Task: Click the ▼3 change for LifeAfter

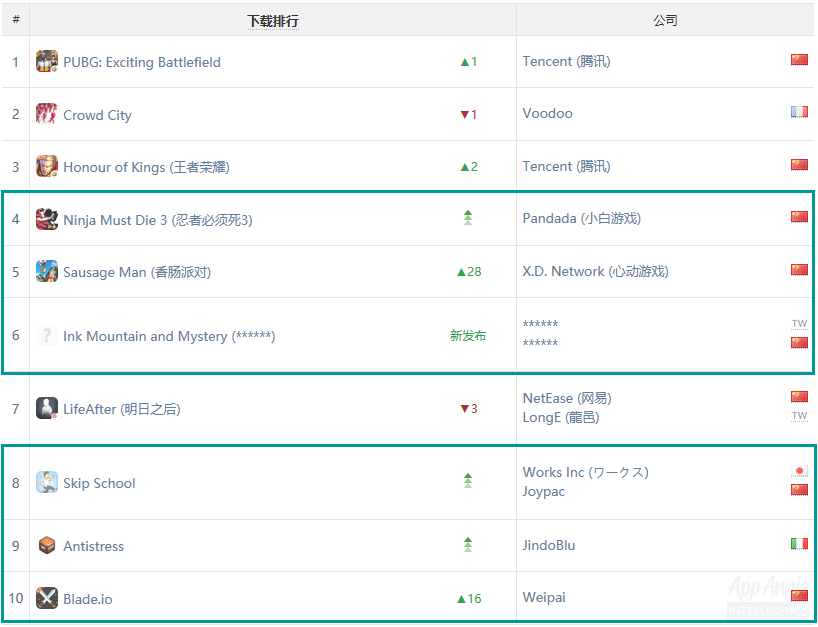Action: pyautogui.click(x=468, y=408)
